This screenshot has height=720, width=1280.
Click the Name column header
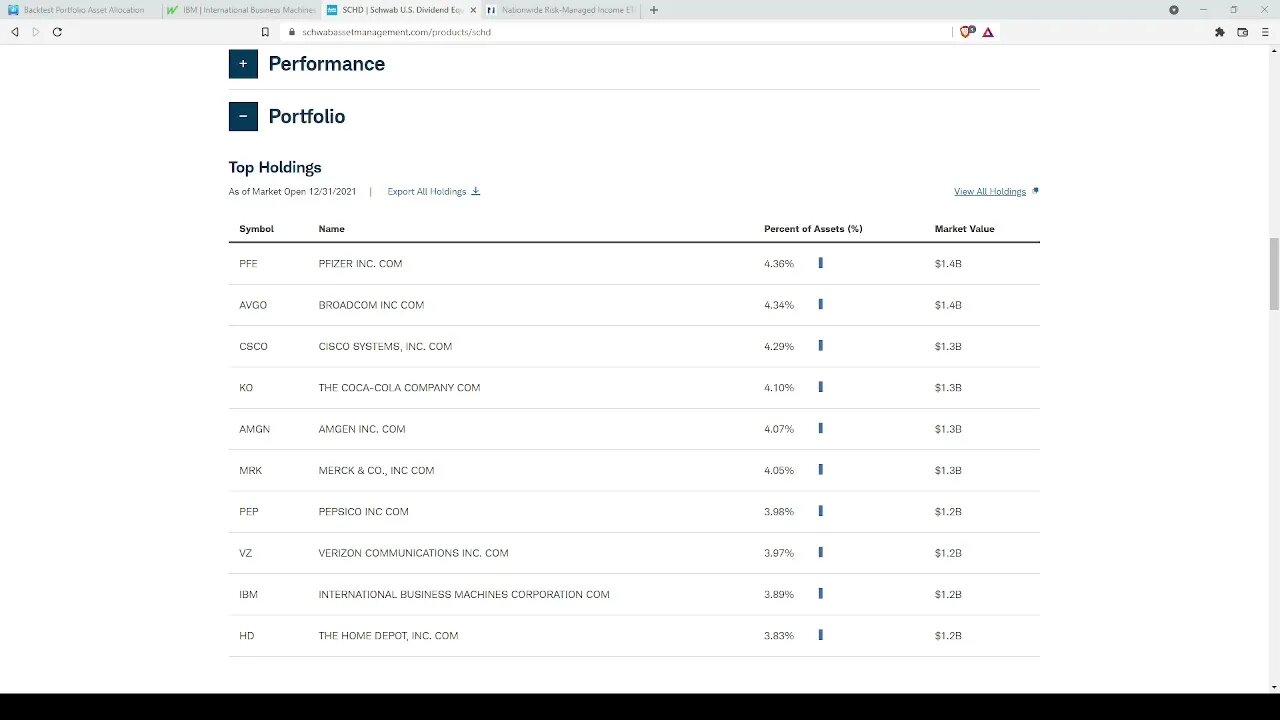(x=331, y=229)
